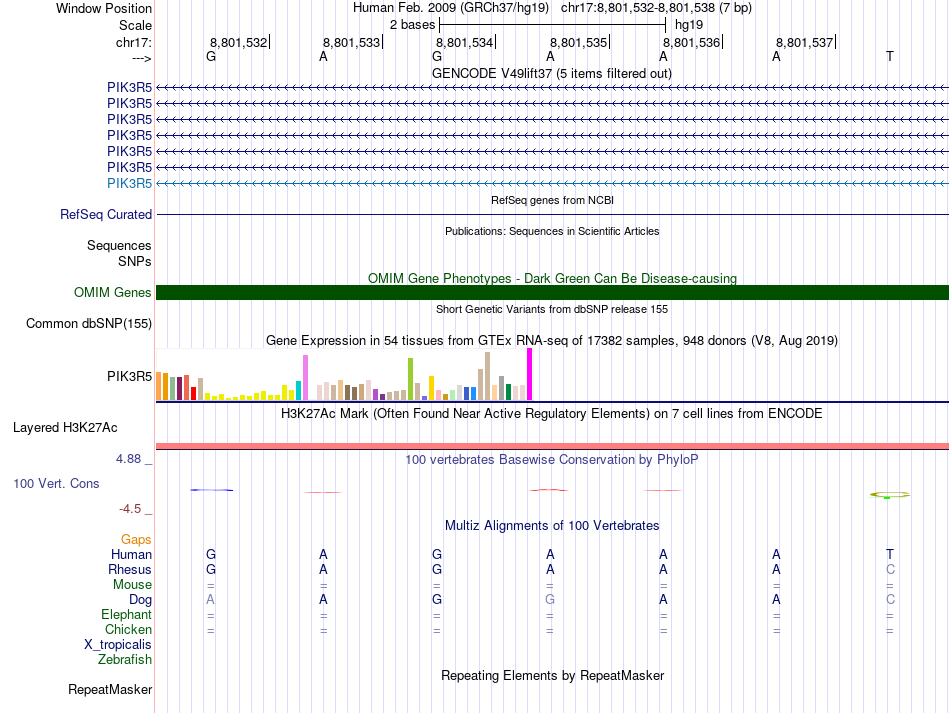
Task: Click the 100 Vert. Cons label
Action: point(56,483)
